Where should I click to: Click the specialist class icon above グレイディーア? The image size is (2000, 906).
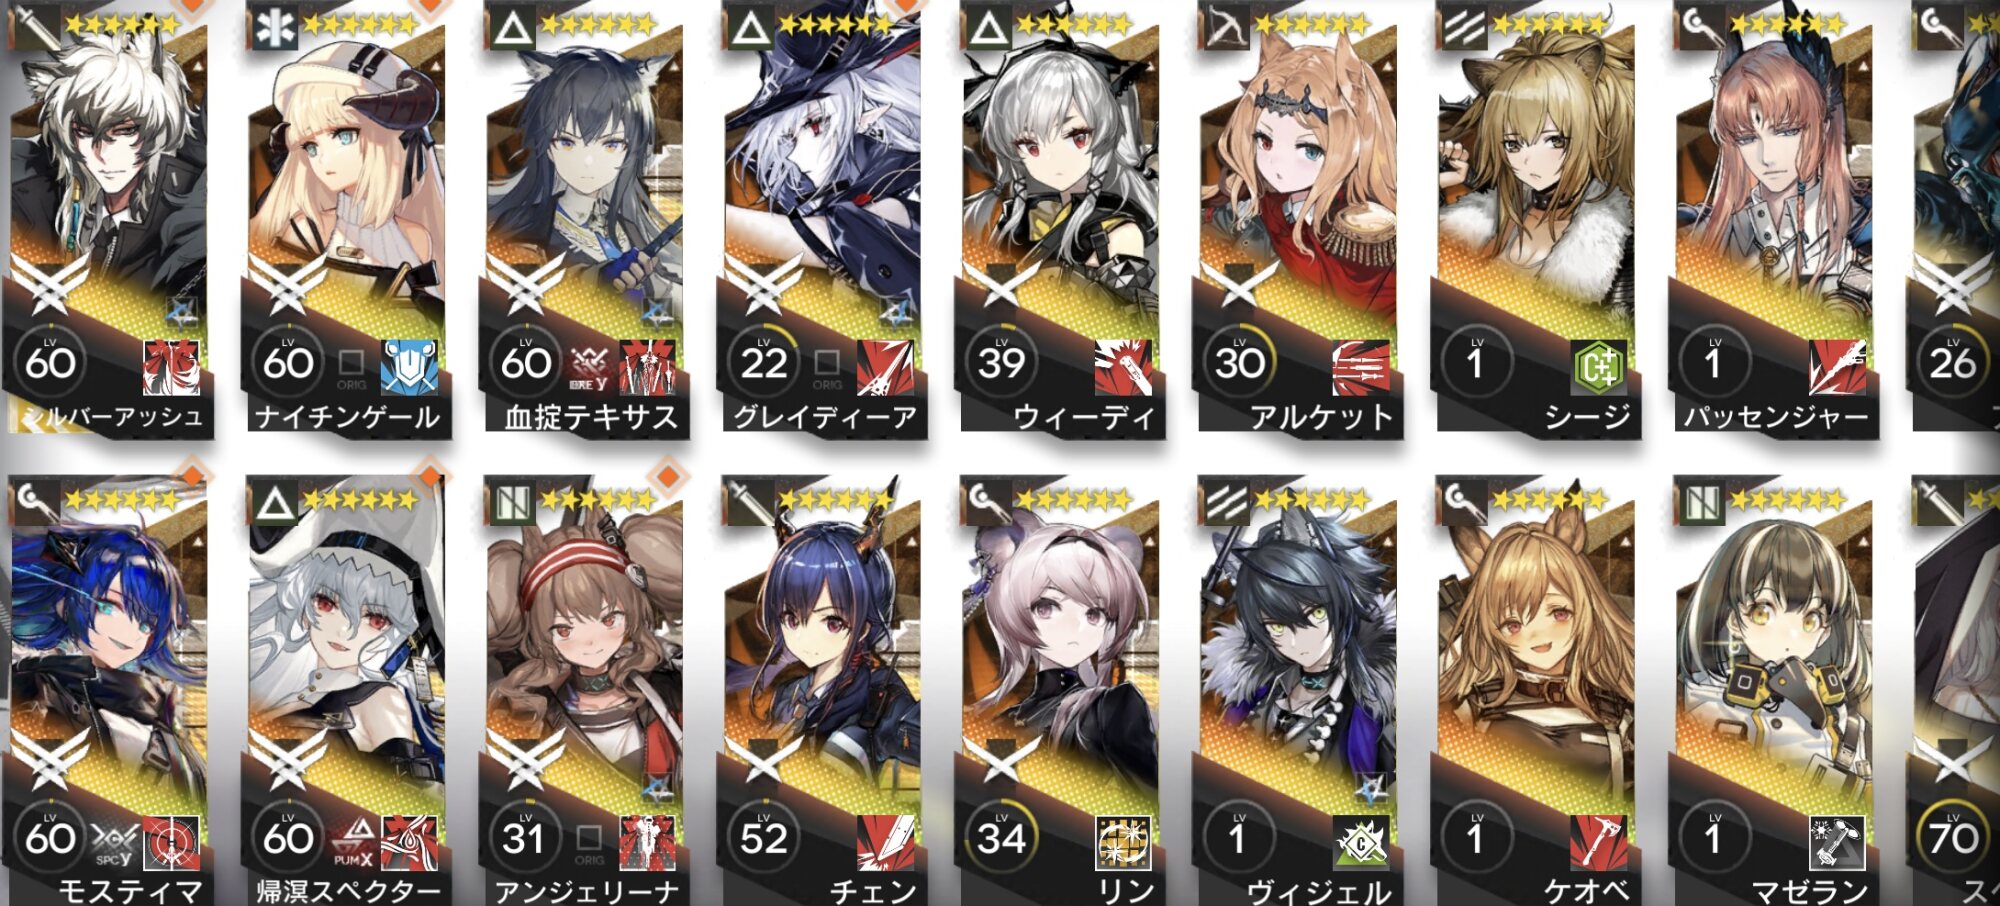point(749,28)
